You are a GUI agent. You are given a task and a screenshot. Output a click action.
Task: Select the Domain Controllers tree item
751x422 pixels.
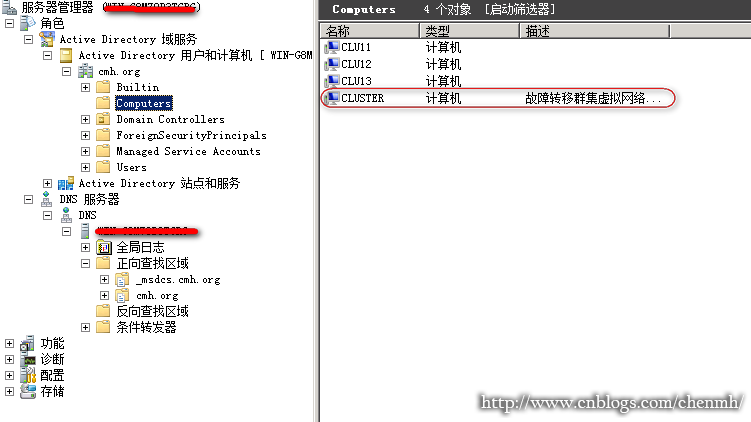tap(171, 119)
